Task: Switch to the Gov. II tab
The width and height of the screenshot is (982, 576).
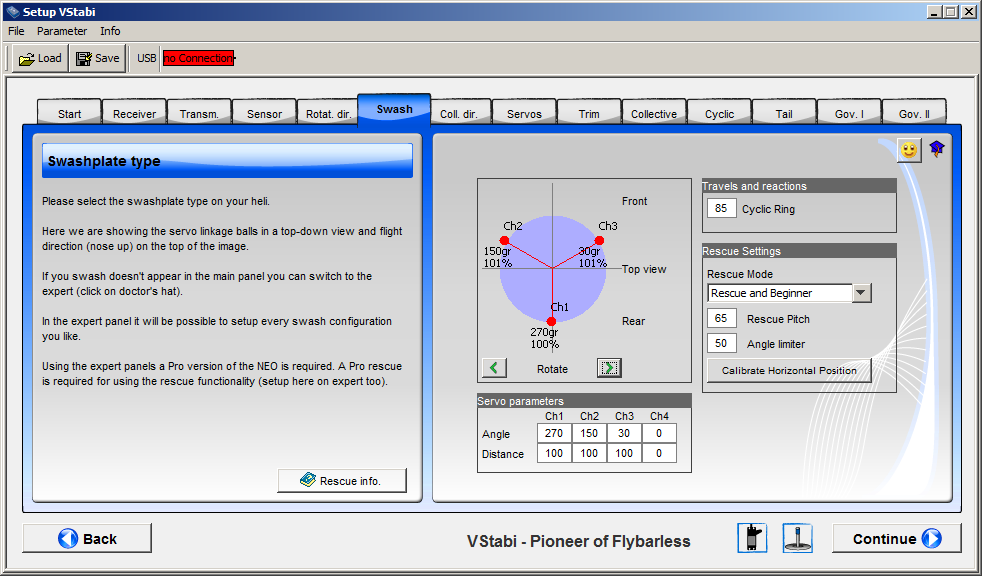Action: pos(914,113)
